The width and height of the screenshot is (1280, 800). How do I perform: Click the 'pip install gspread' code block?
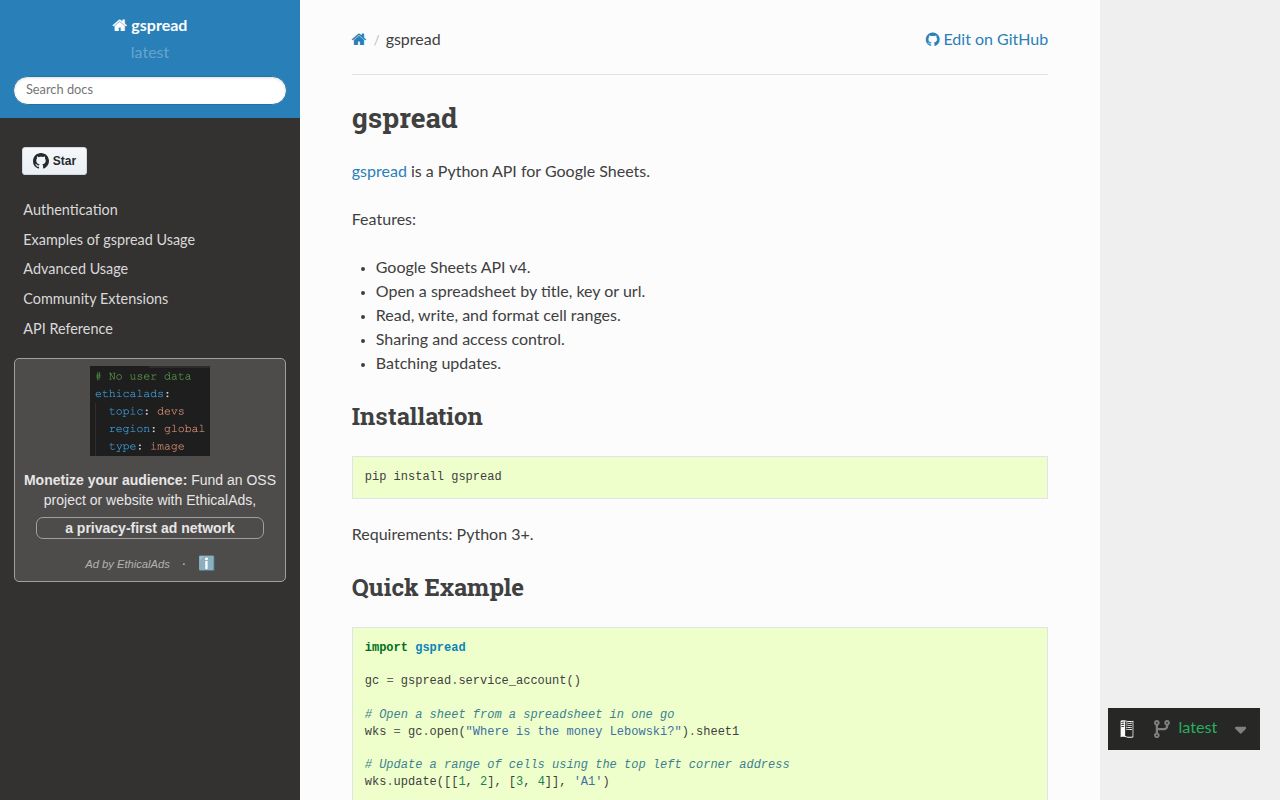(700, 477)
